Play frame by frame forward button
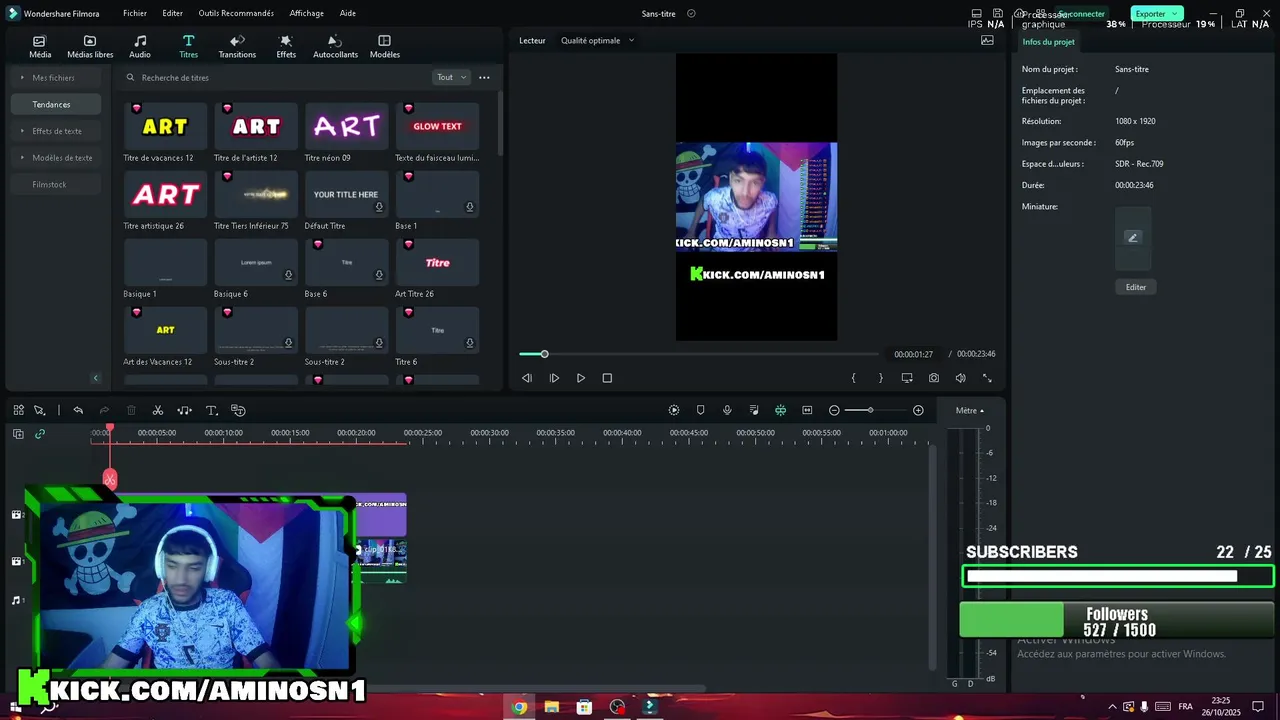 coord(554,378)
